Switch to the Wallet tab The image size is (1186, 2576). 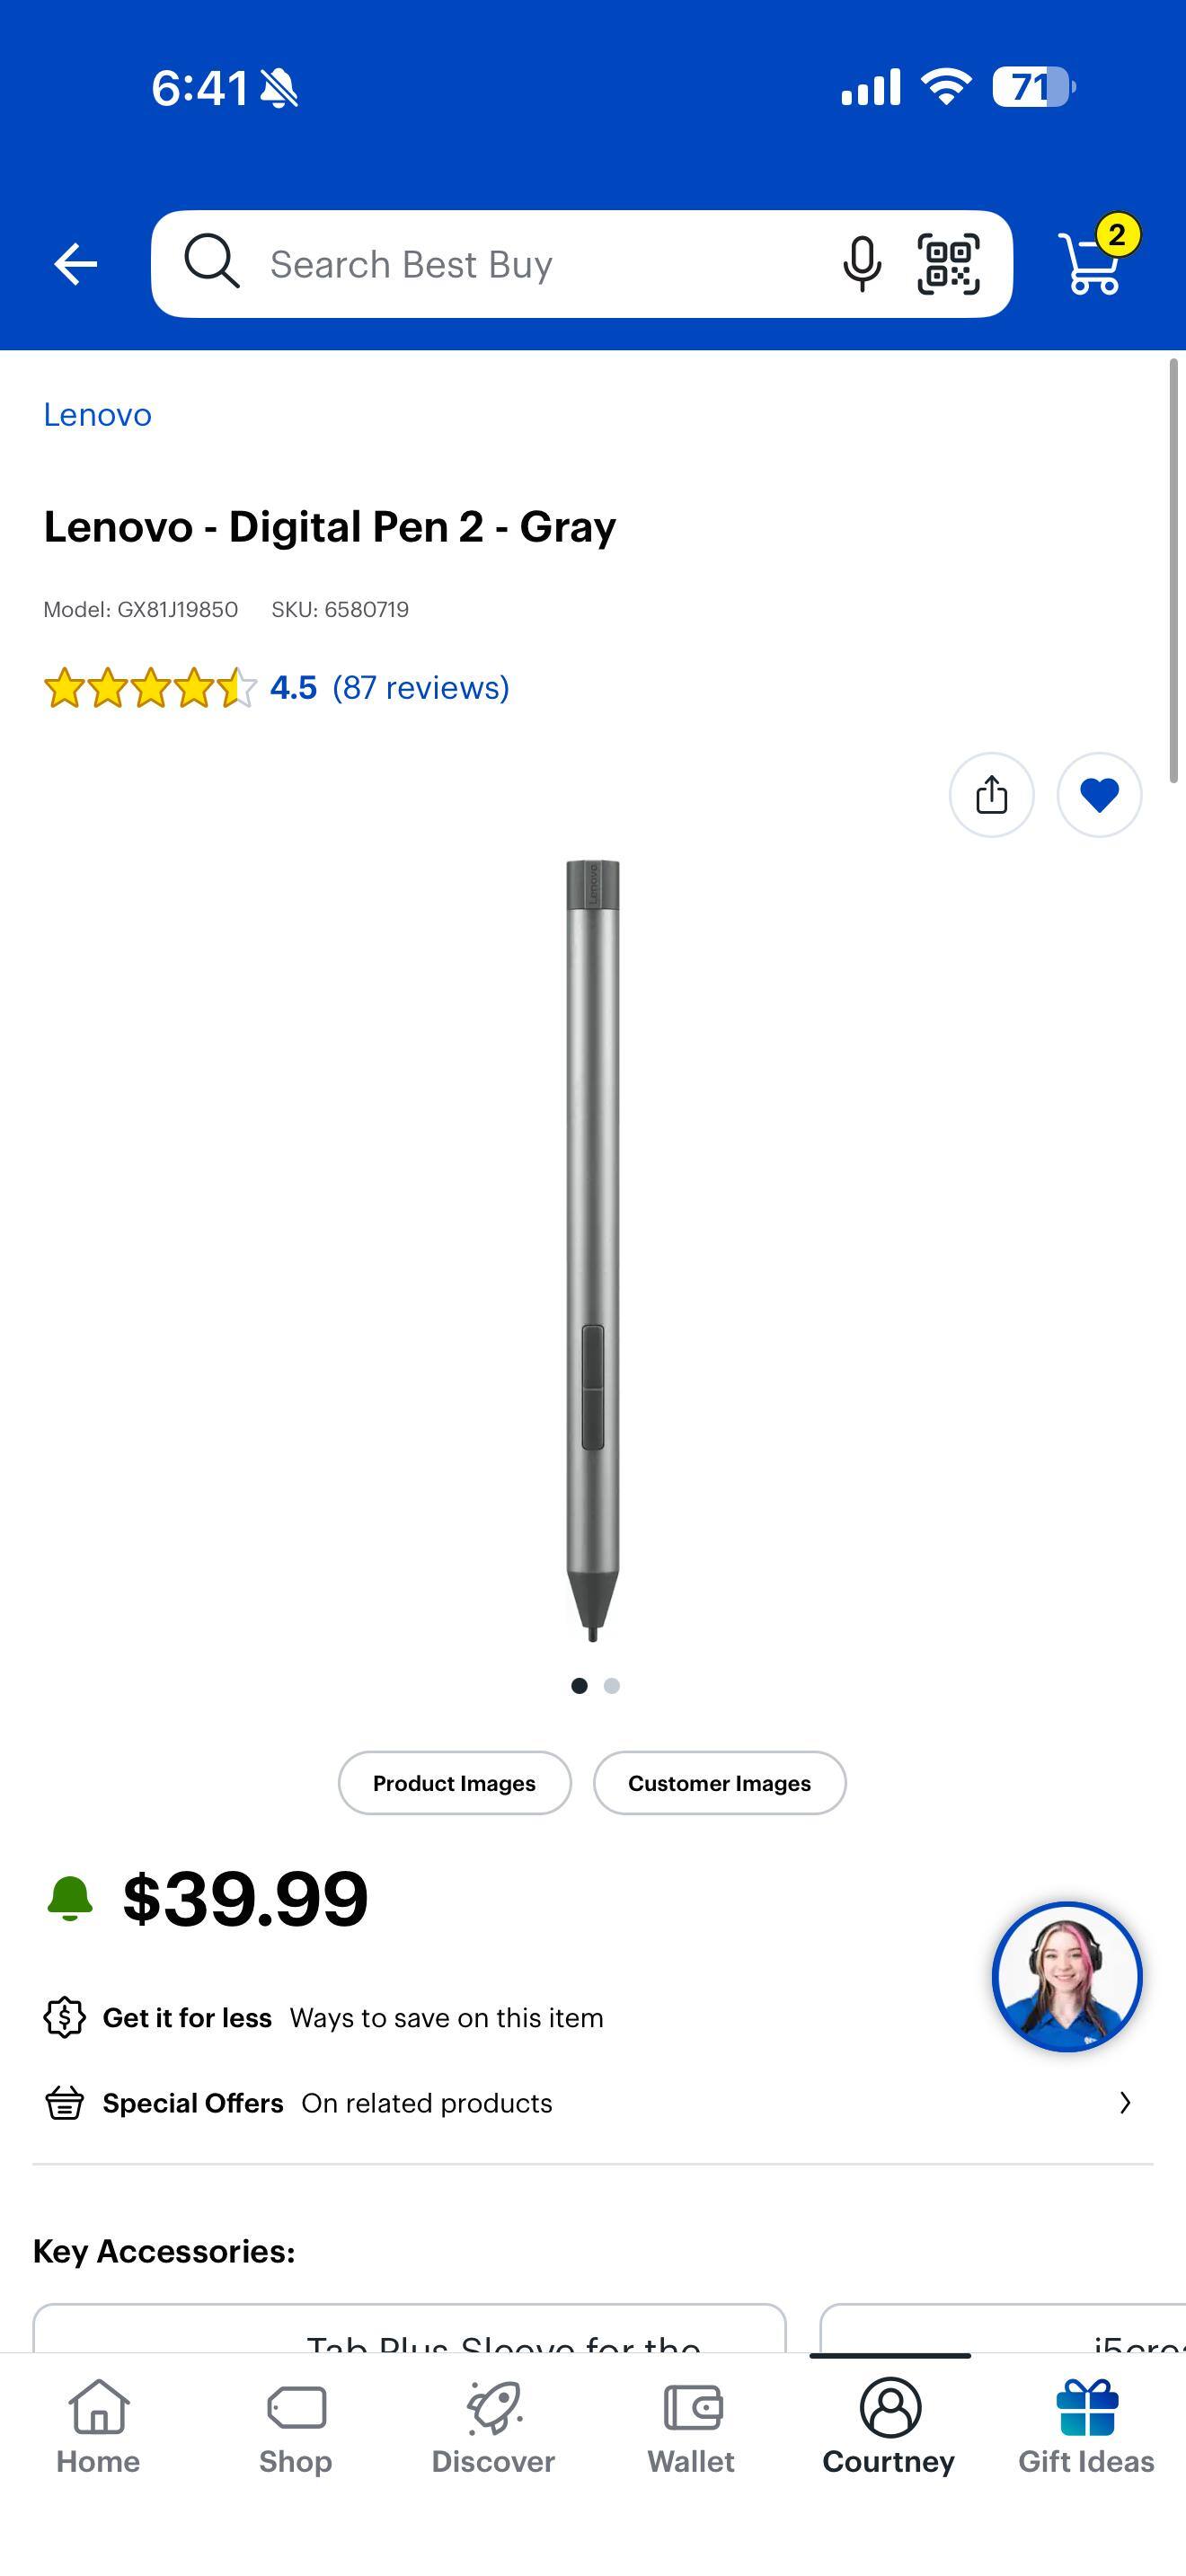click(691, 2427)
